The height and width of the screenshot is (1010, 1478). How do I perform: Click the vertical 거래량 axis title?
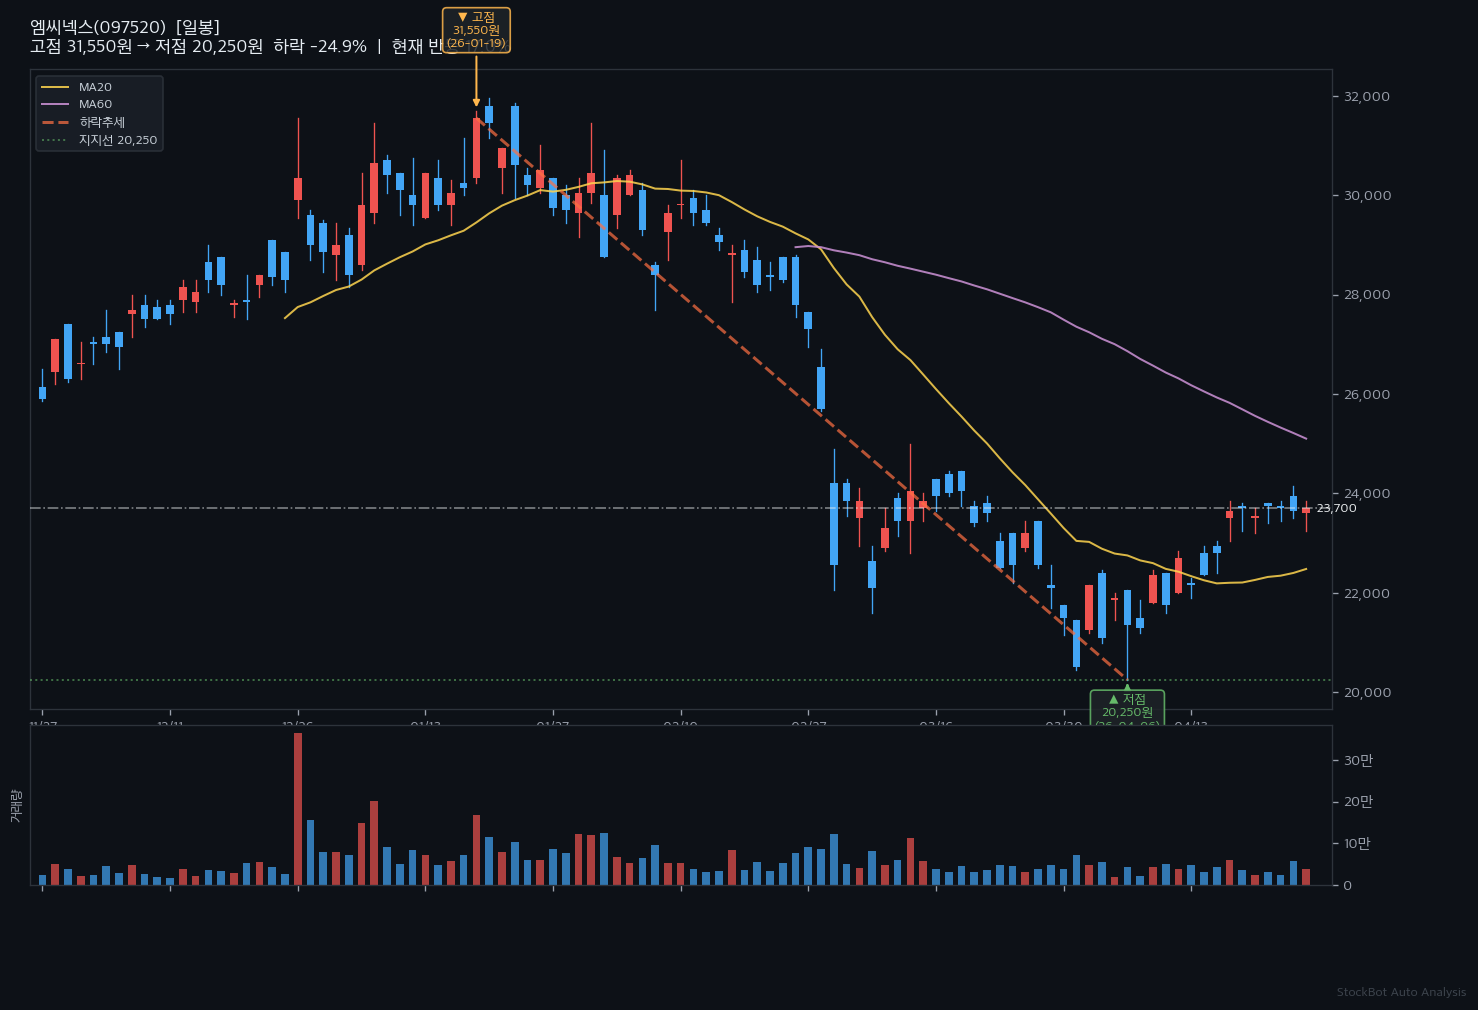point(15,806)
